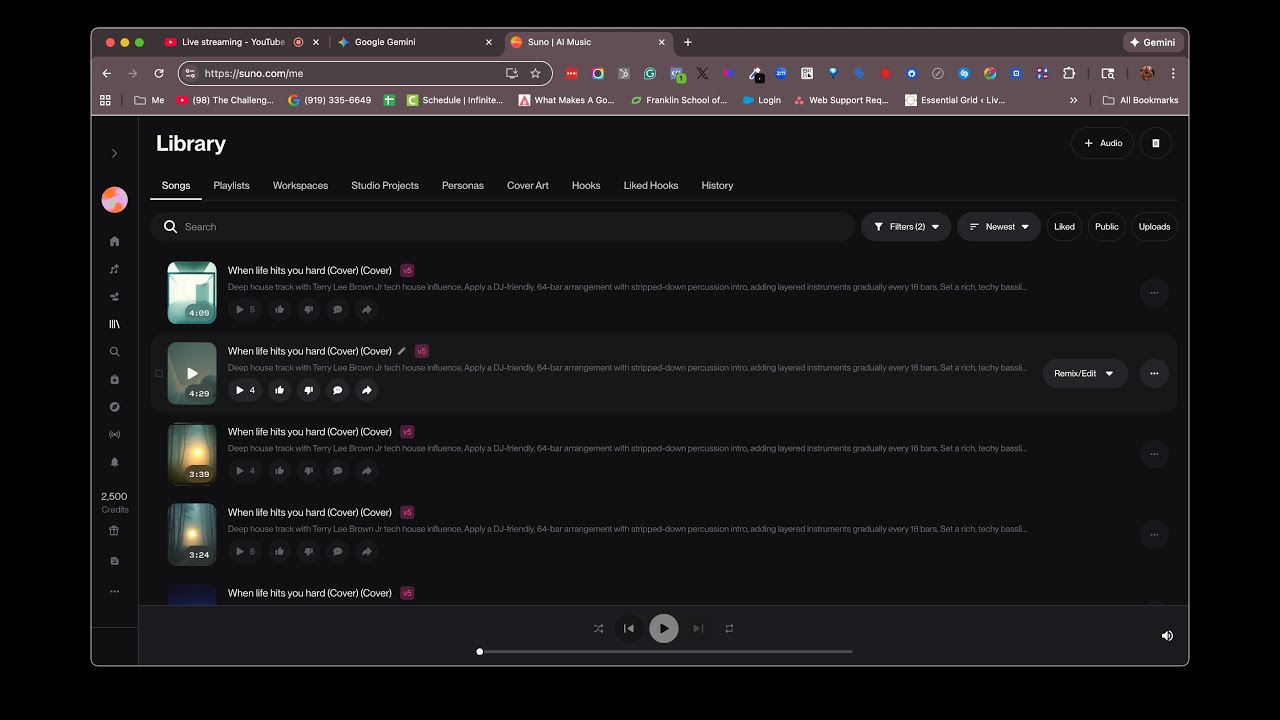Open the notifications bell in sidebar
1280x720 pixels.
[114, 462]
